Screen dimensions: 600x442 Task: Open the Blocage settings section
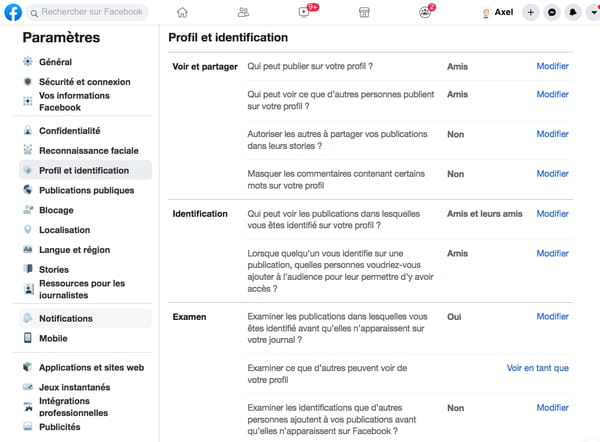pyautogui.click(x=56, y=210)
